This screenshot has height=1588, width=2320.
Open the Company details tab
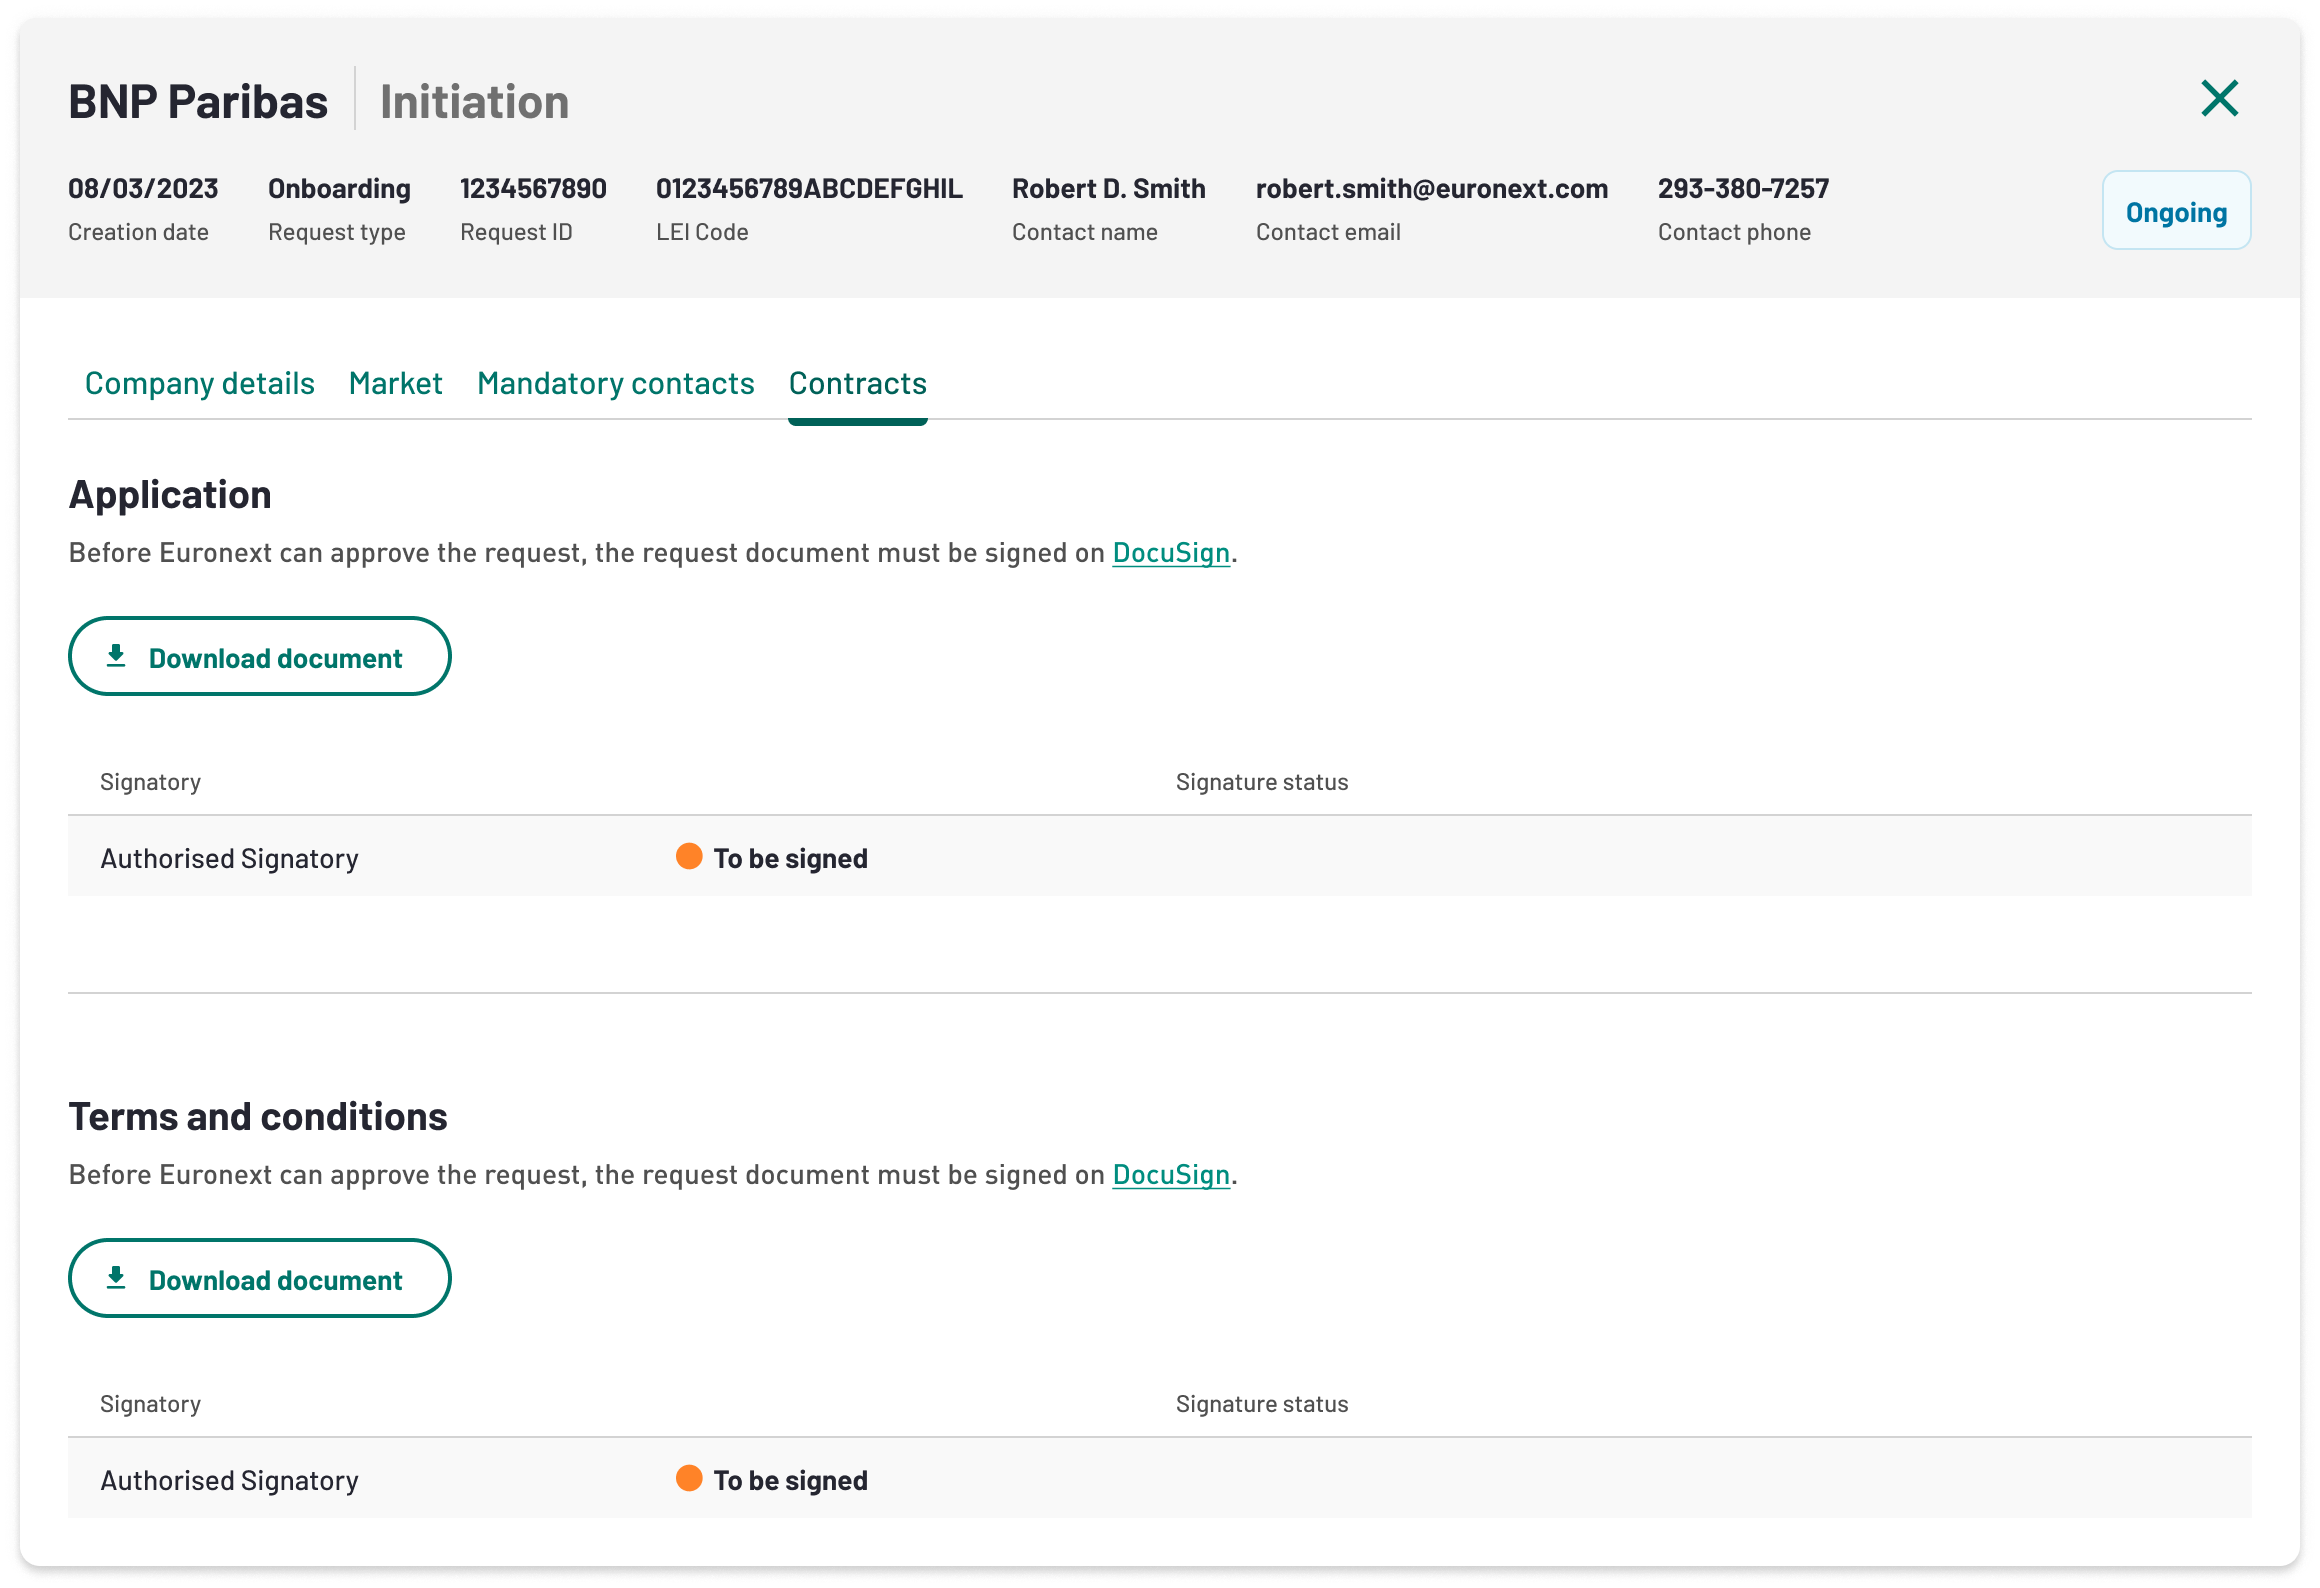tap(199, 383)
